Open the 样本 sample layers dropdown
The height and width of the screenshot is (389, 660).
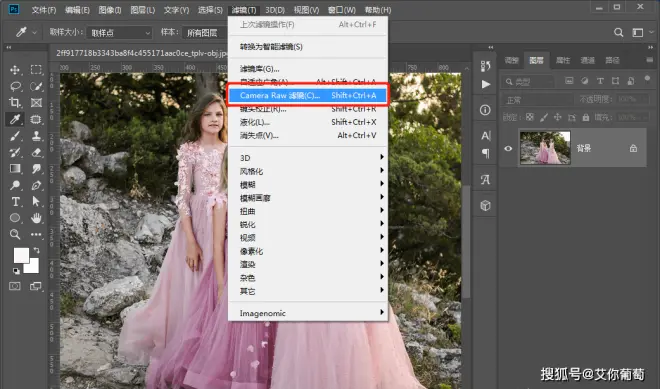click(x=205, y=32)
